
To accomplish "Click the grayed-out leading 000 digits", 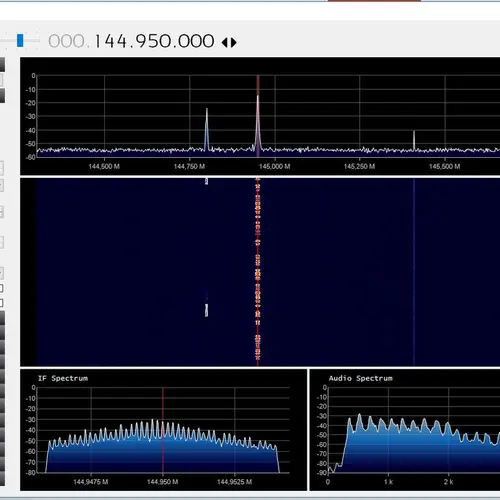I will click(x=66, y=41).
